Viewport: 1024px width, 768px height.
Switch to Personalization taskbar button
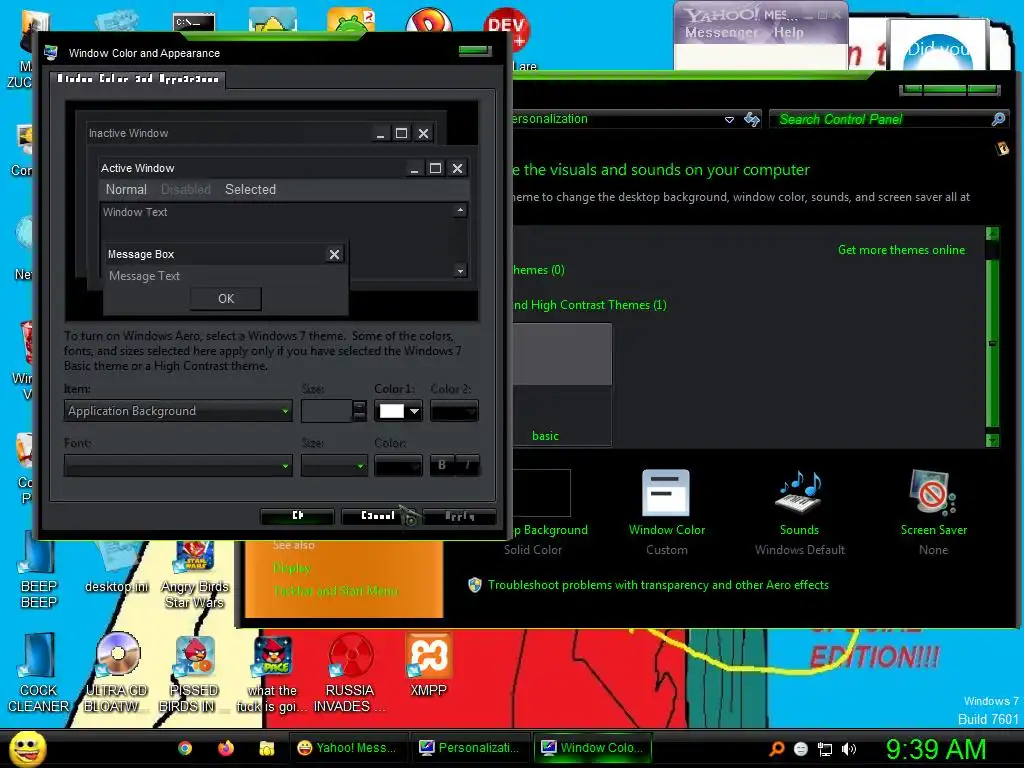point(469,748)
